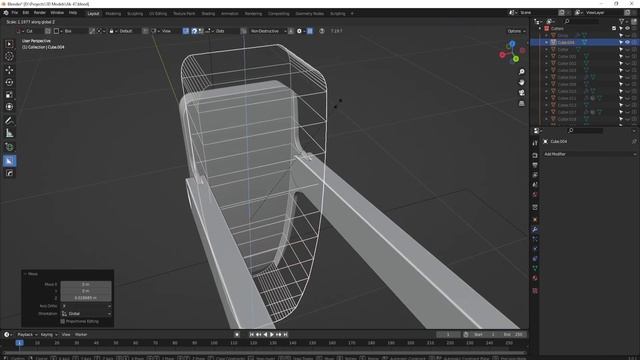Open the Render menu
Image resolution: width=640 pixels, height=360 pixels.
(x=40, y=13)
